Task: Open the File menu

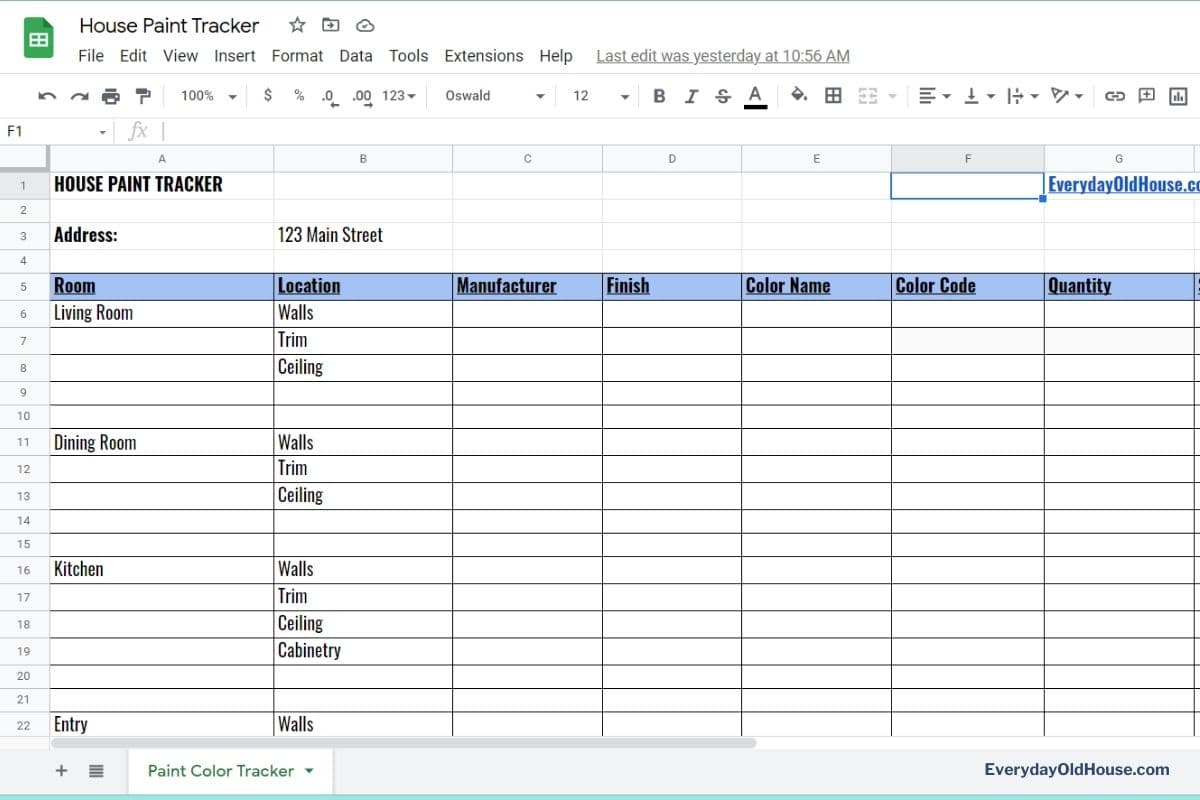Action: pos(91,56)
